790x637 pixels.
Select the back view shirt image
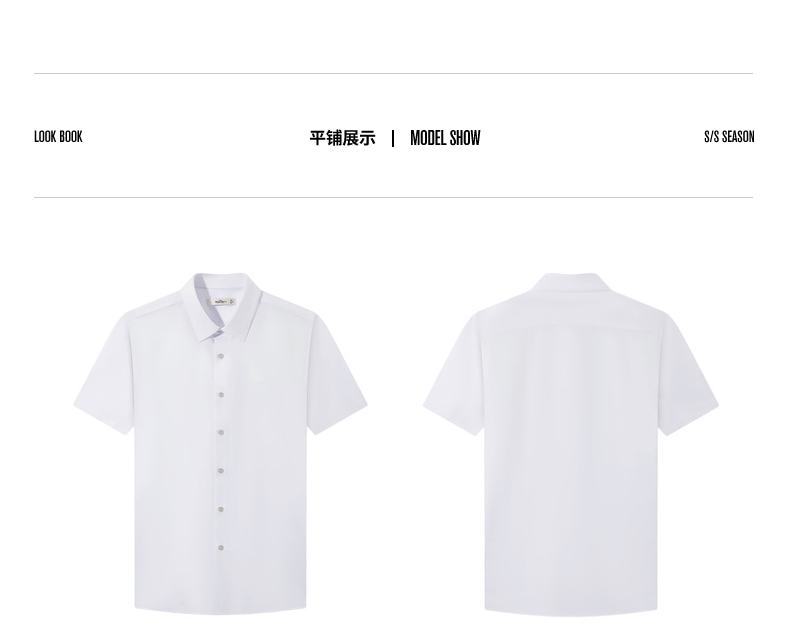click(571, 444)
